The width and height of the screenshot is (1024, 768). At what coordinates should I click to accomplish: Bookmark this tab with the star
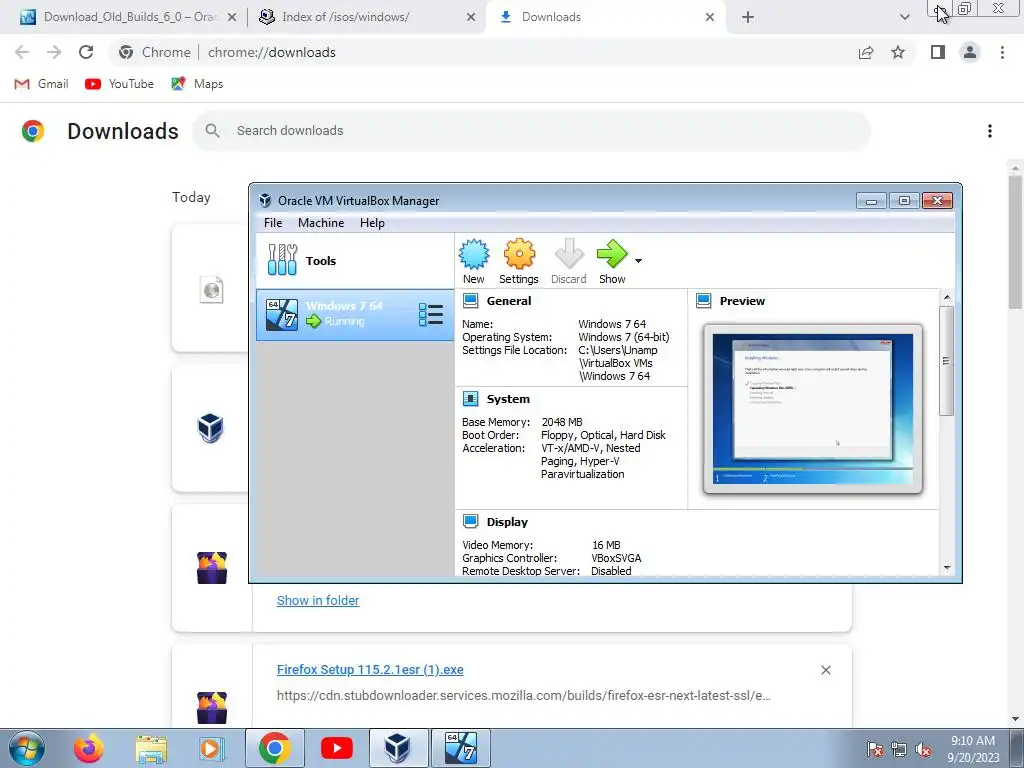point(898,52)
